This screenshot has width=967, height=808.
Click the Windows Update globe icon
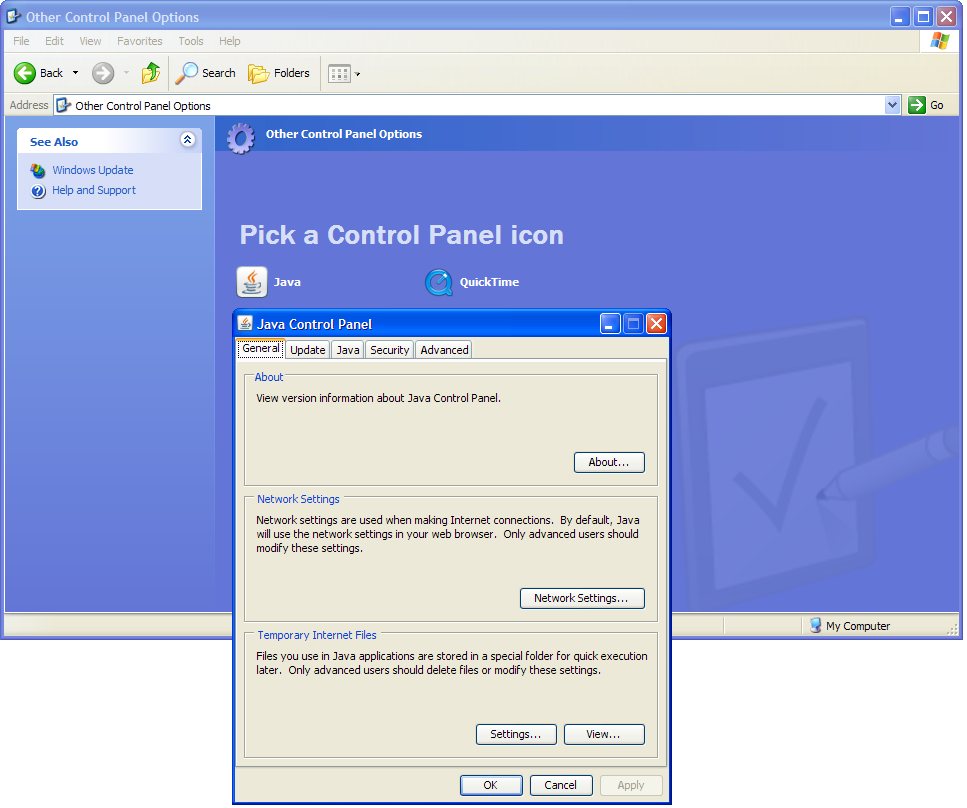pyautogui.click(x=38, y=170)
